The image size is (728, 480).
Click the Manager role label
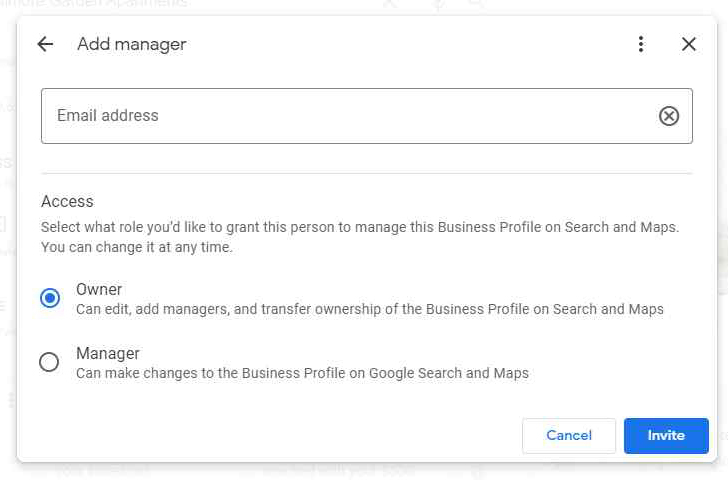tap(108, 353)
